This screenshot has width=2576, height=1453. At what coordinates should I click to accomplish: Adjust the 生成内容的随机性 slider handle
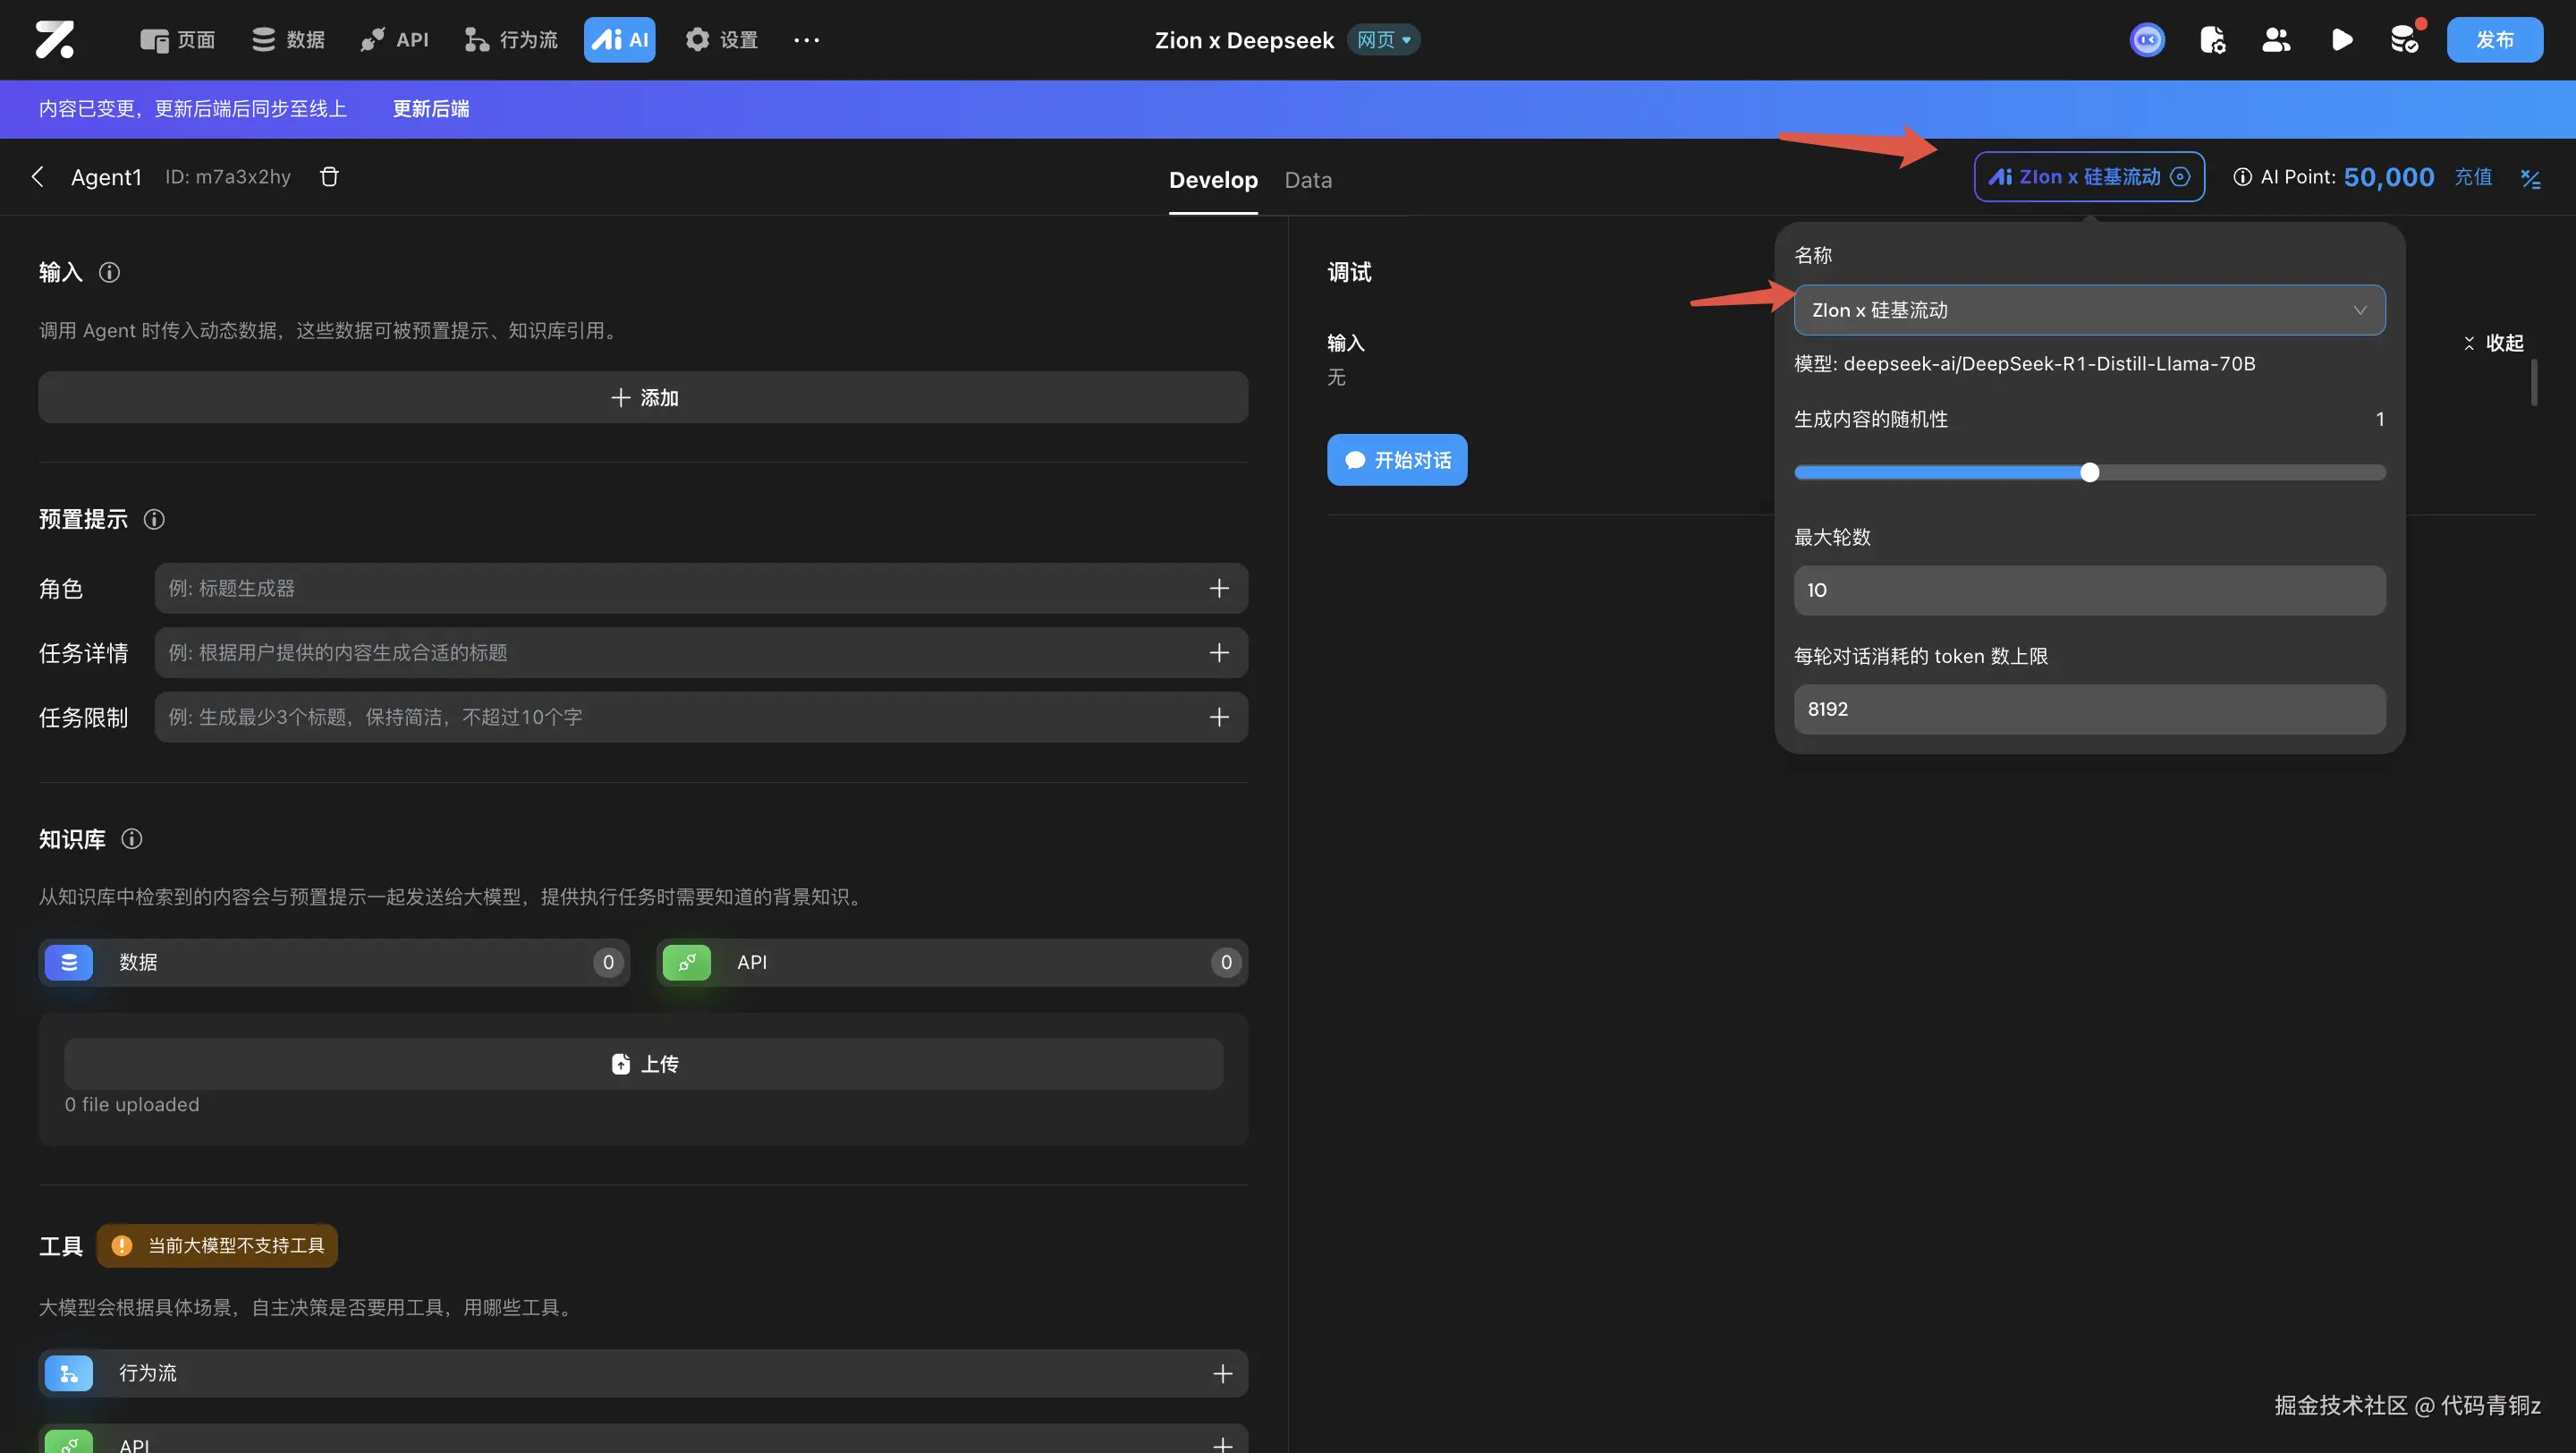(x=2089, y=473)
